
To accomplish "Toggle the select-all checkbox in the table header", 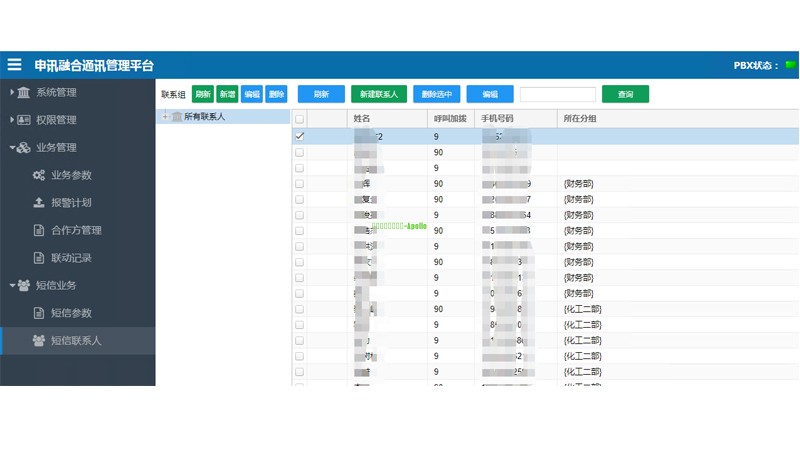I will (x=299, y=118).
